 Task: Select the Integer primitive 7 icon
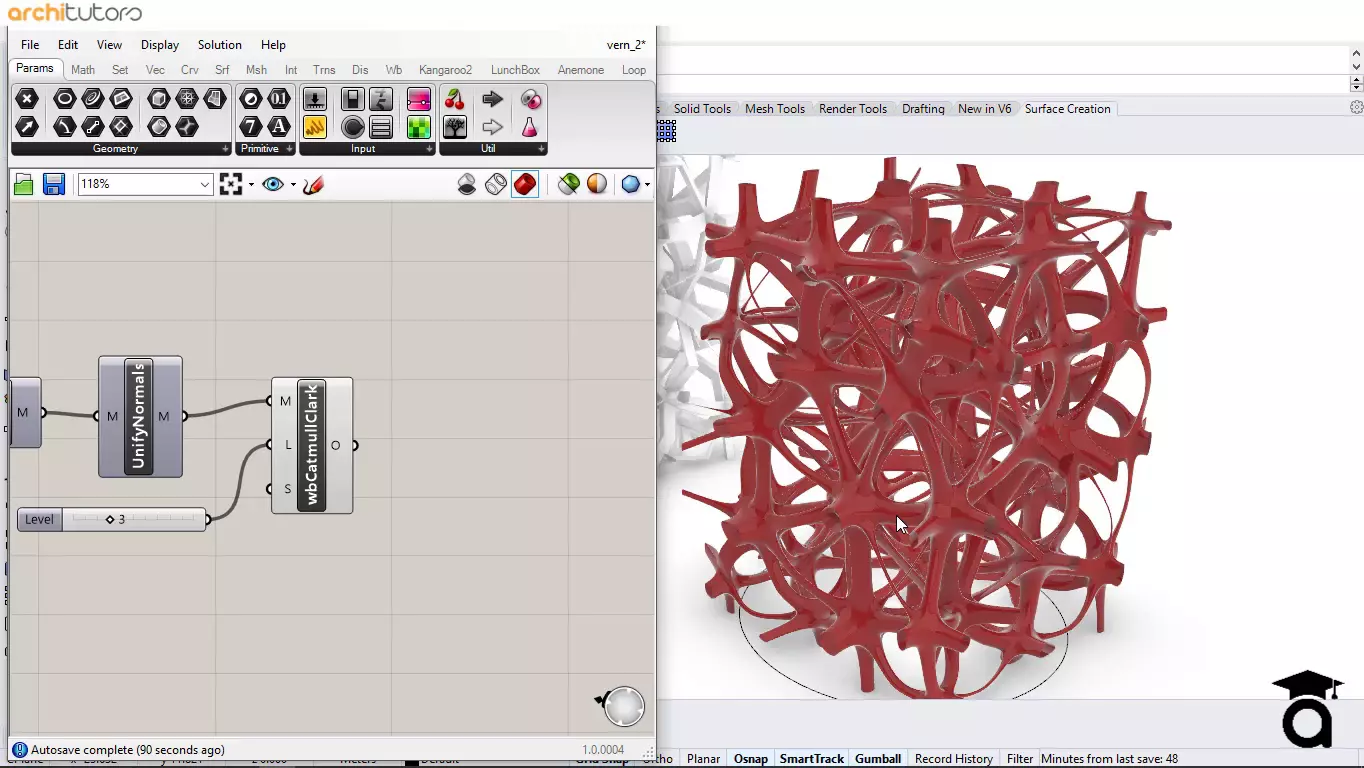pos(251,127)
